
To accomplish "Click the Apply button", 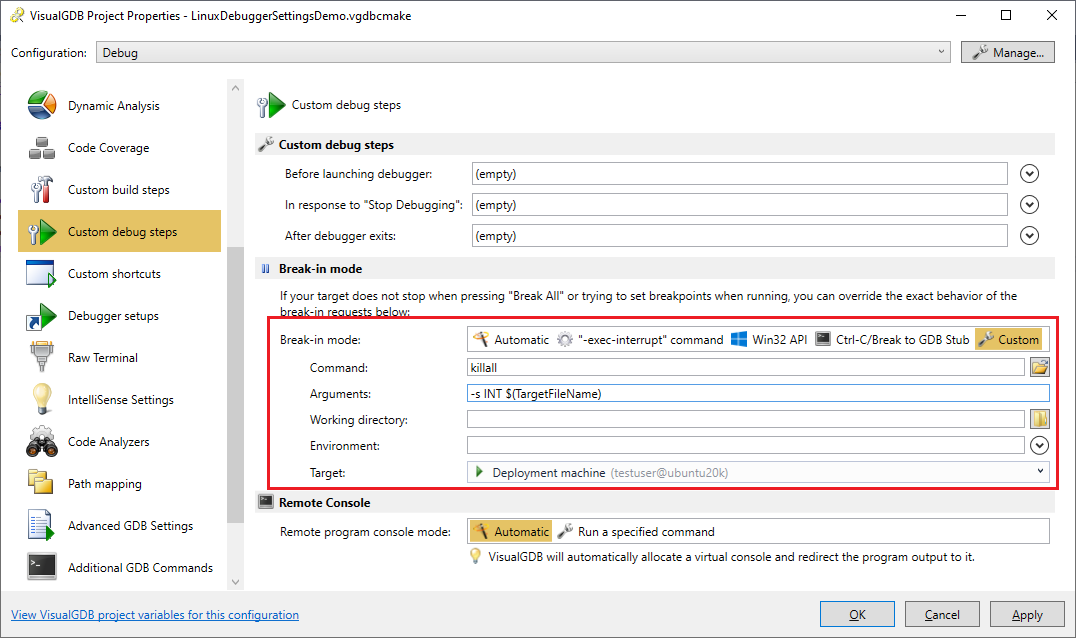I will pyautogui.click(x=1027, y=614).
